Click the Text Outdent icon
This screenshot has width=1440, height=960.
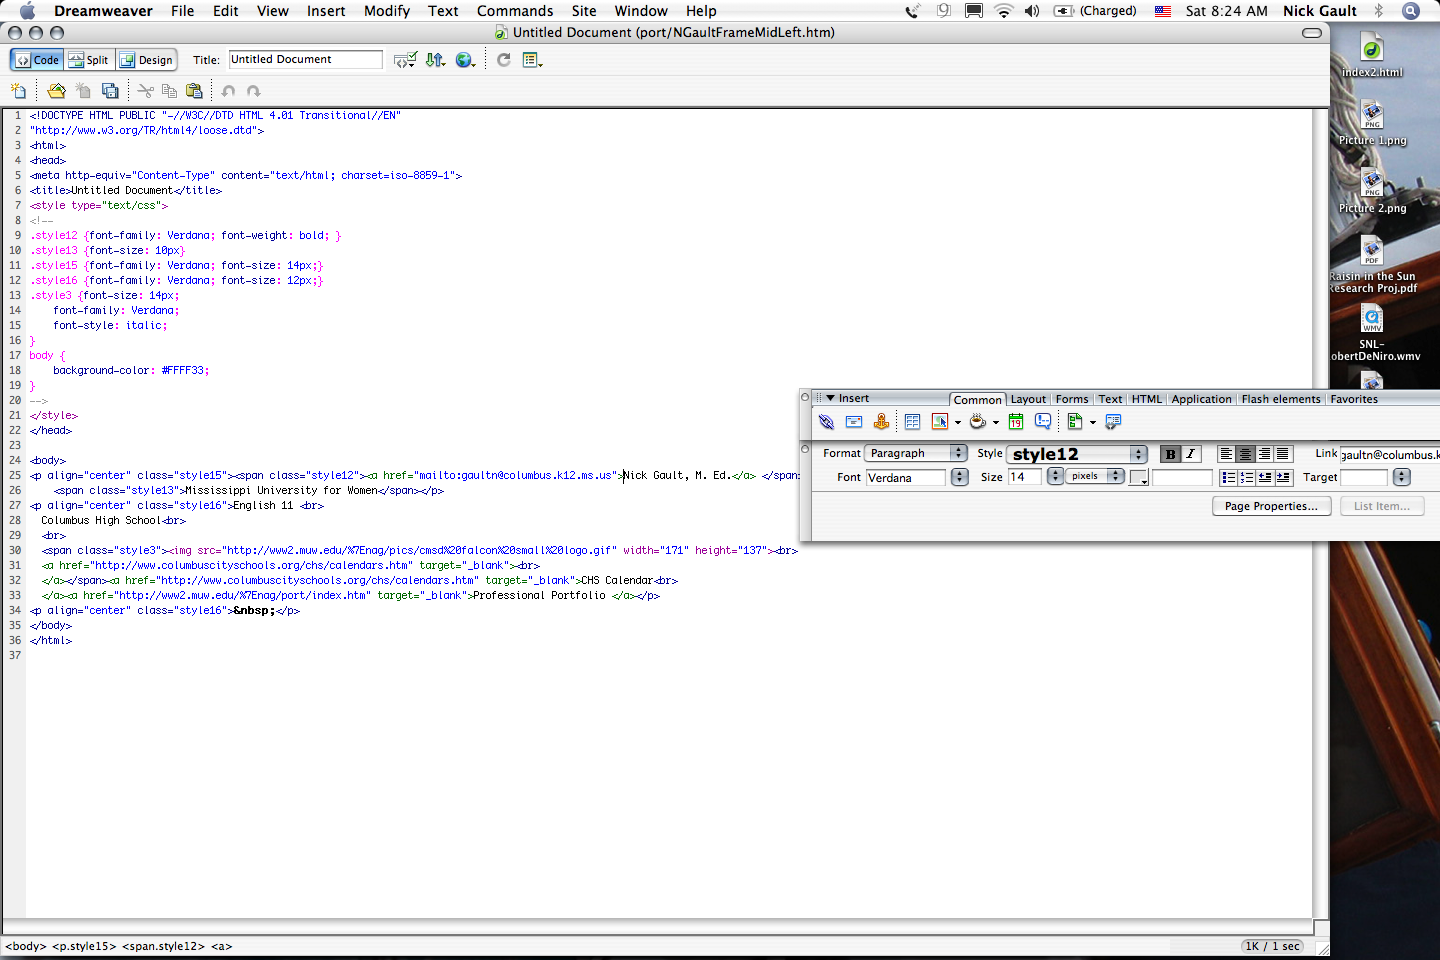(x=1265, y=478)
